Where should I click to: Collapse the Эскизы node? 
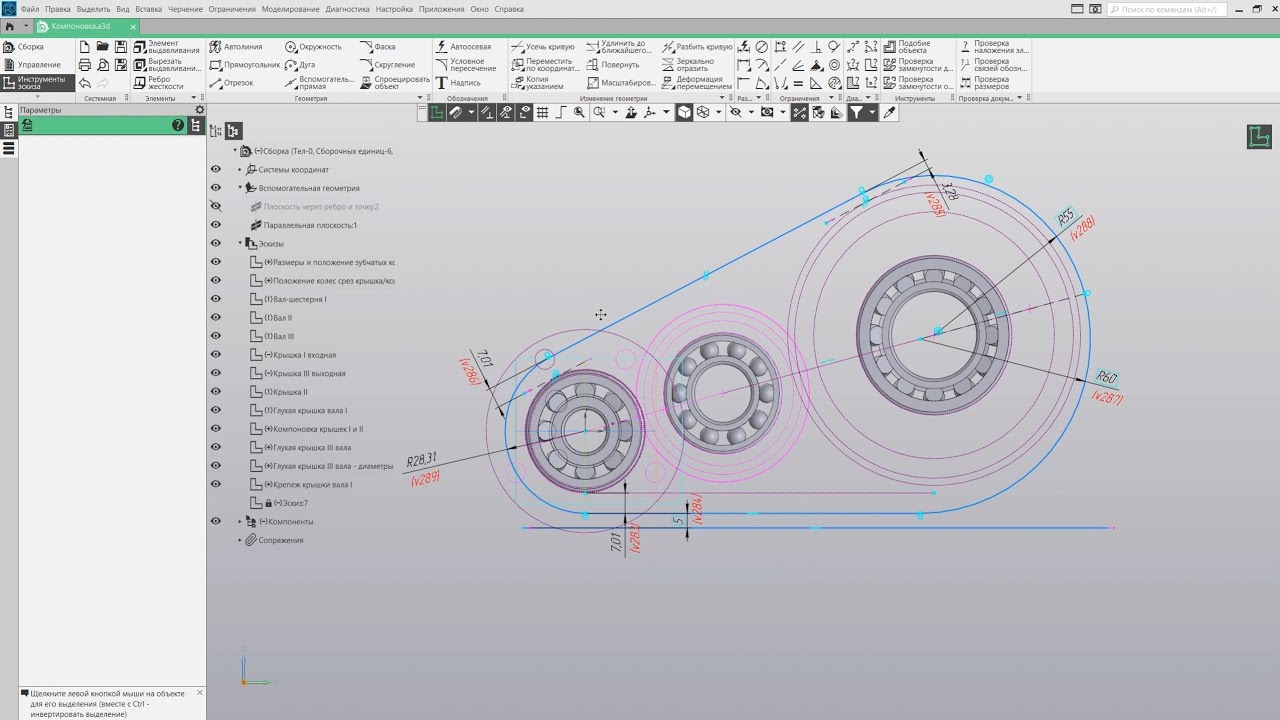click(x=240, y=244)
